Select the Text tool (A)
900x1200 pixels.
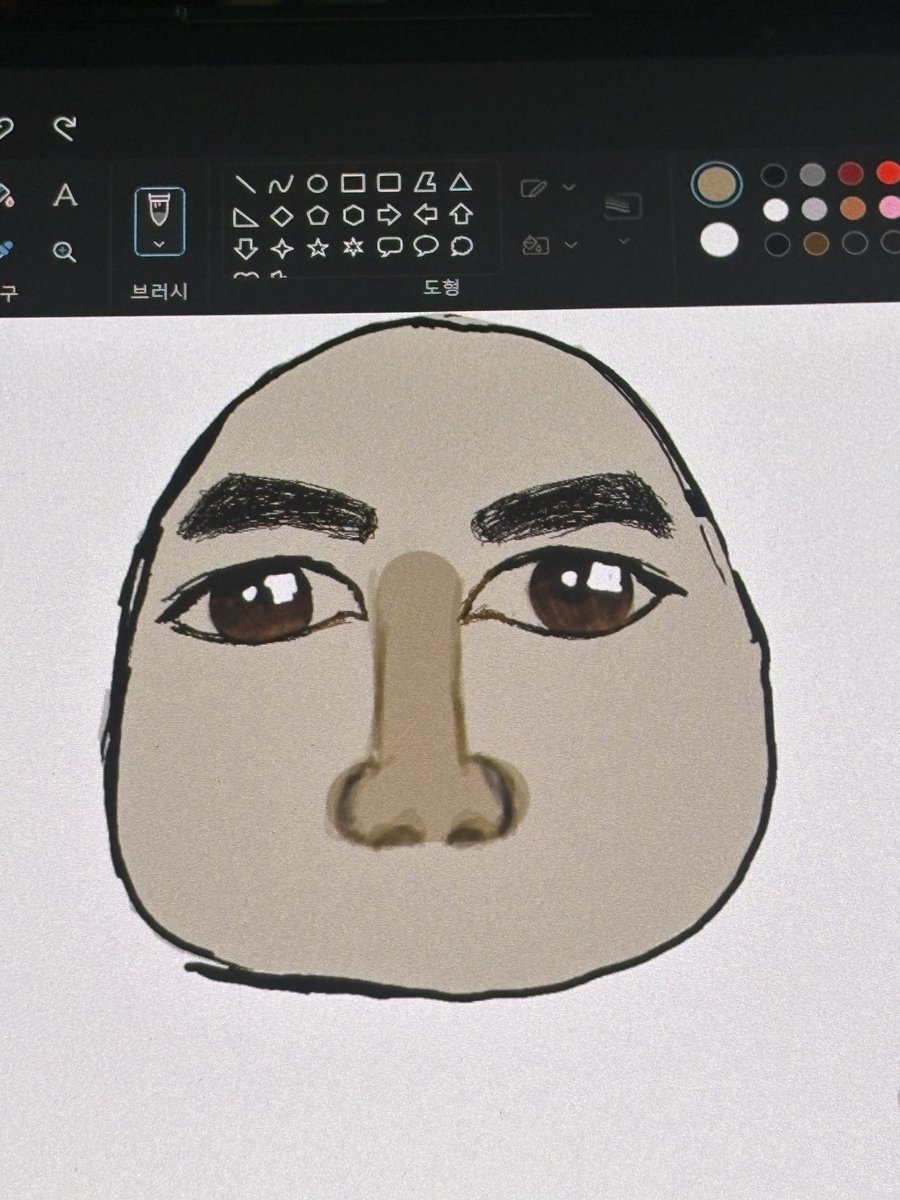coord(65,195)
